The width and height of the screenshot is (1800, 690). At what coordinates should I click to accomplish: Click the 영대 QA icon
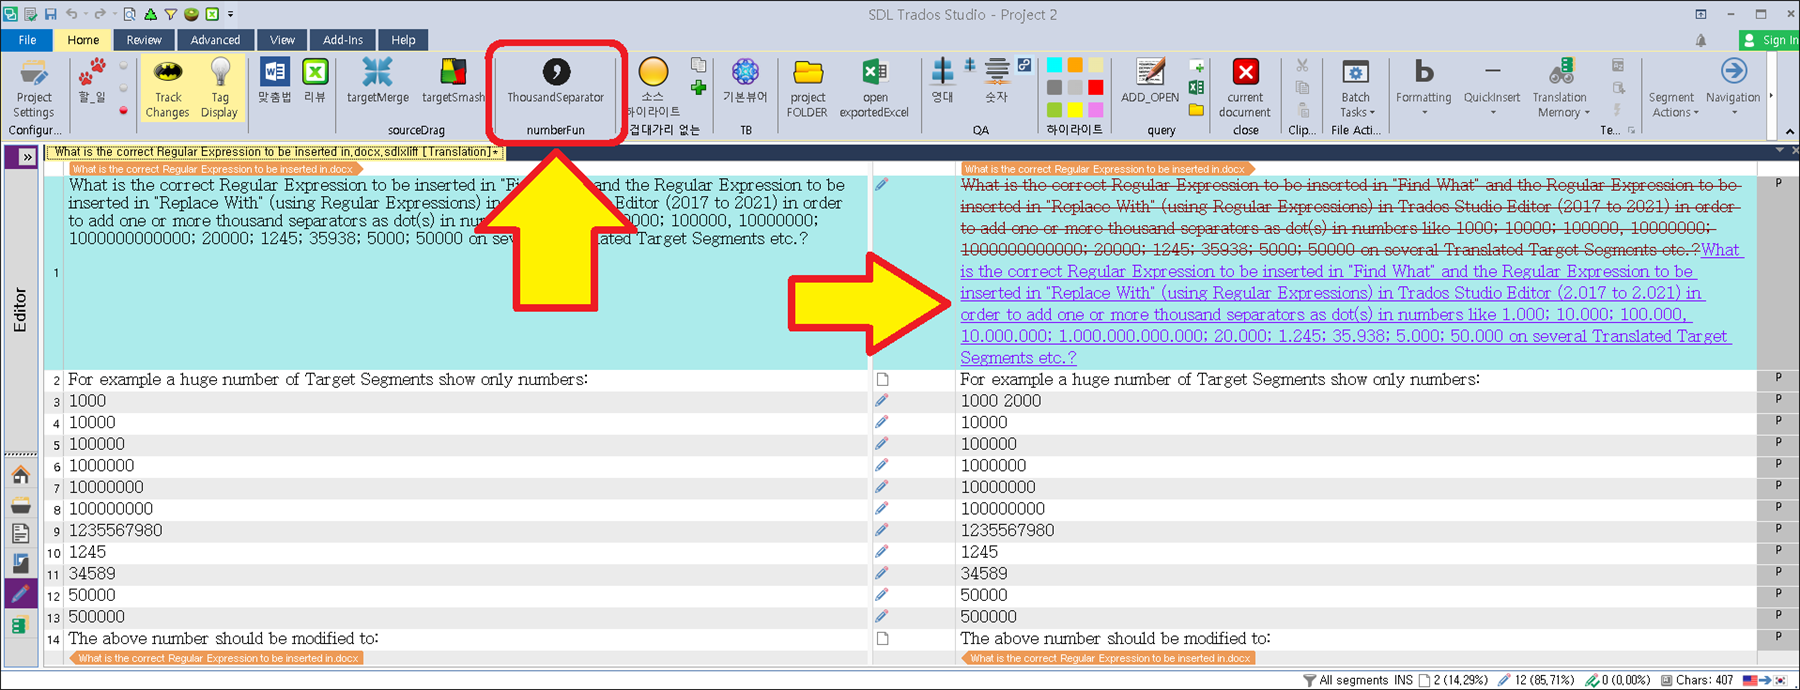[942, 72]
